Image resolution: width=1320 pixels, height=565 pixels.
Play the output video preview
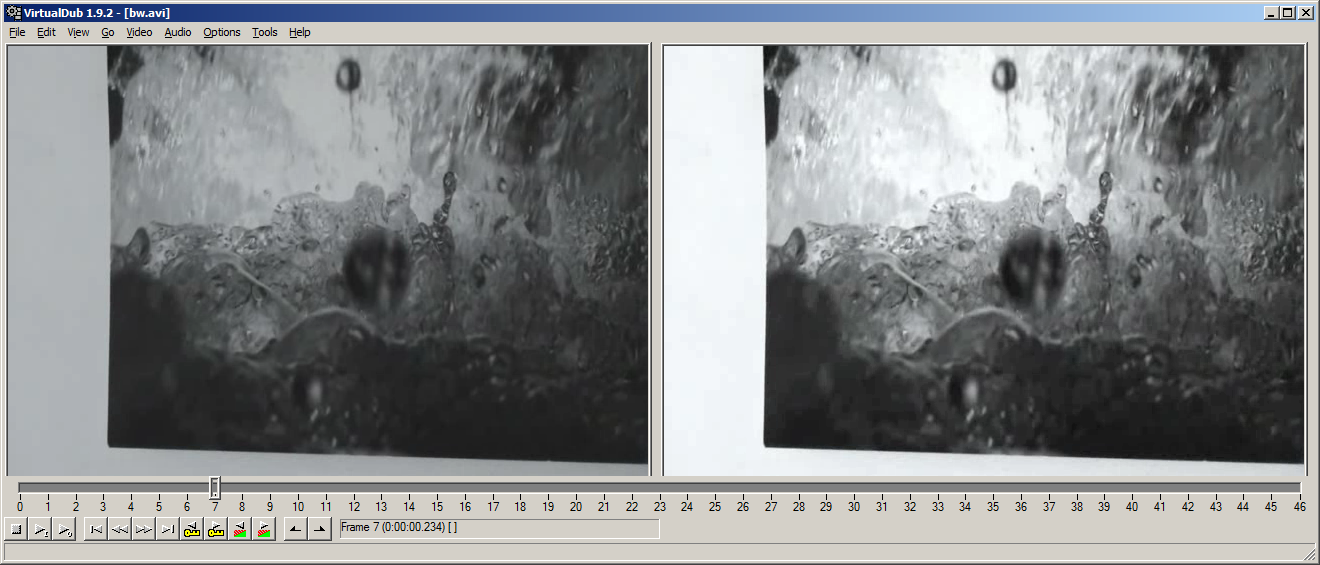pyautogui.click(x=64, y=530)
